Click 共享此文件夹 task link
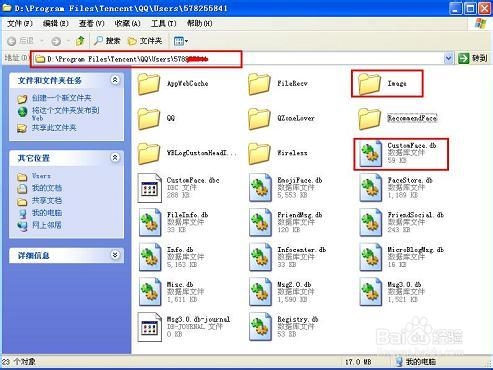Viewport: 493px width, 370px height. 54,128
